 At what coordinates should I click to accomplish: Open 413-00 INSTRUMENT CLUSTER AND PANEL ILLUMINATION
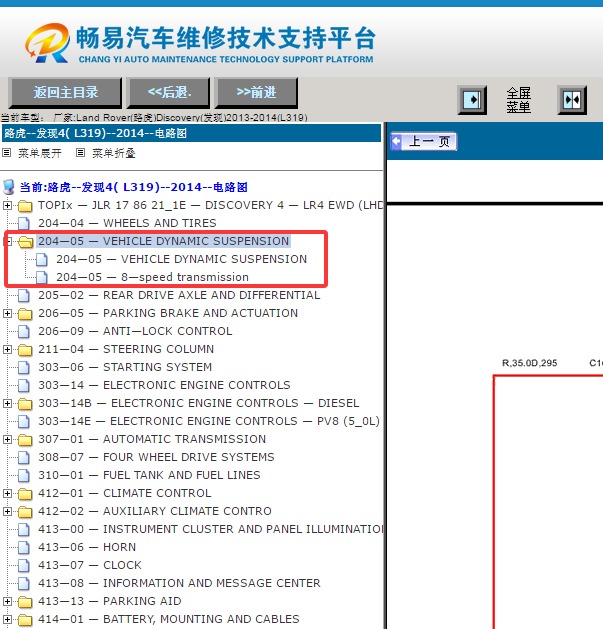(x=211, y=529)
